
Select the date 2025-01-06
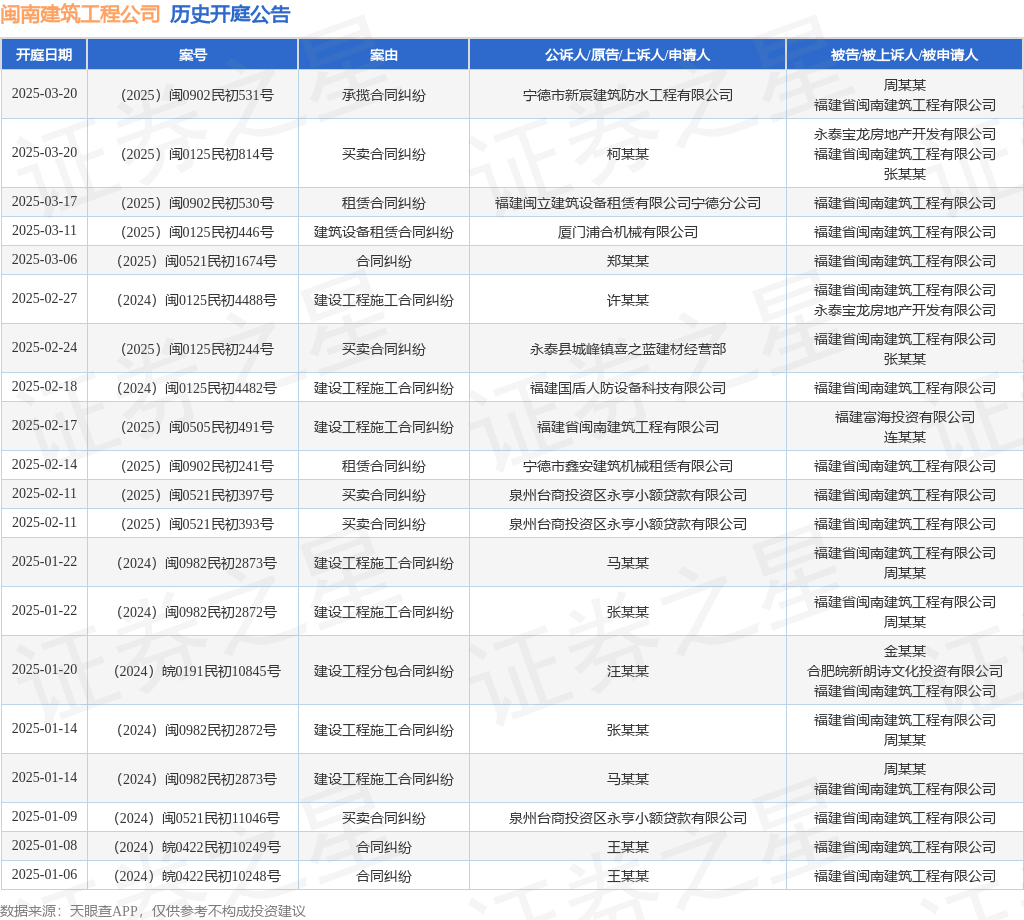pos(44,874)
